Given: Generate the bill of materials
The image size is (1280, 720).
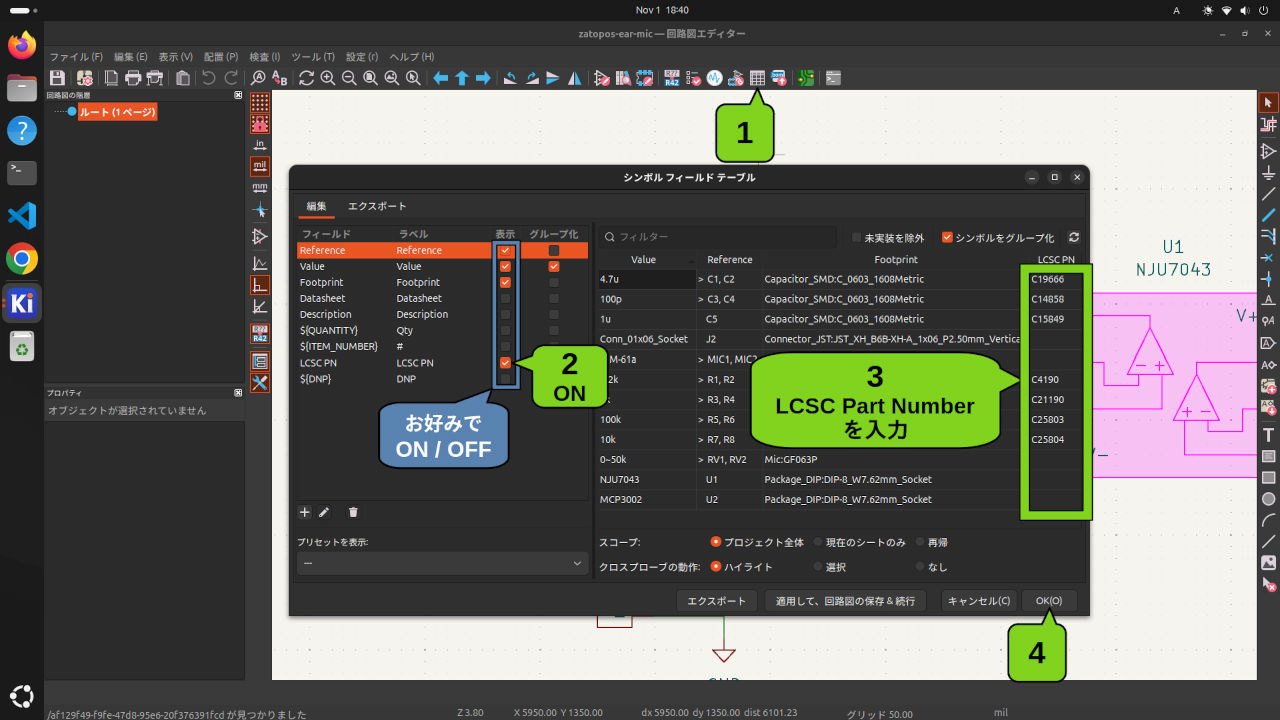Looking at the screenshot, I should tap(778, 77).
